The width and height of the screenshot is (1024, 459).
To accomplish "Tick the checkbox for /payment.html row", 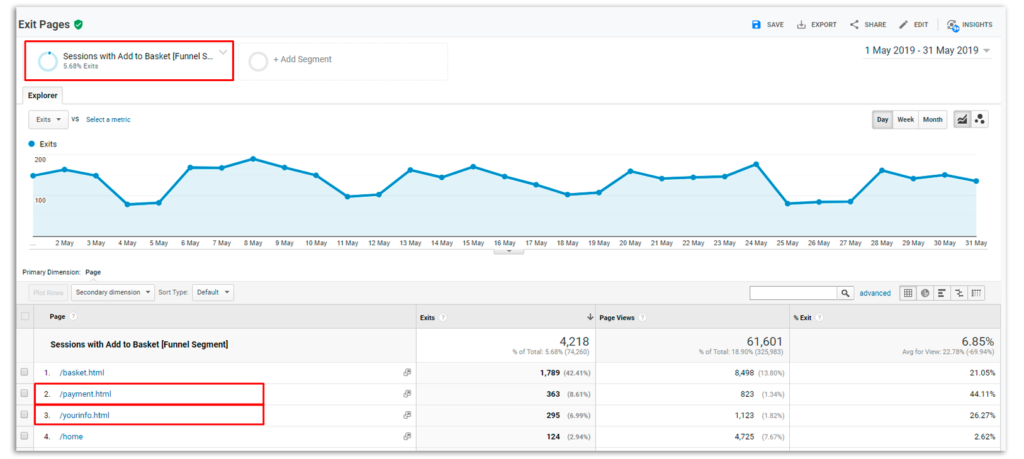I will tap(25, 394).
